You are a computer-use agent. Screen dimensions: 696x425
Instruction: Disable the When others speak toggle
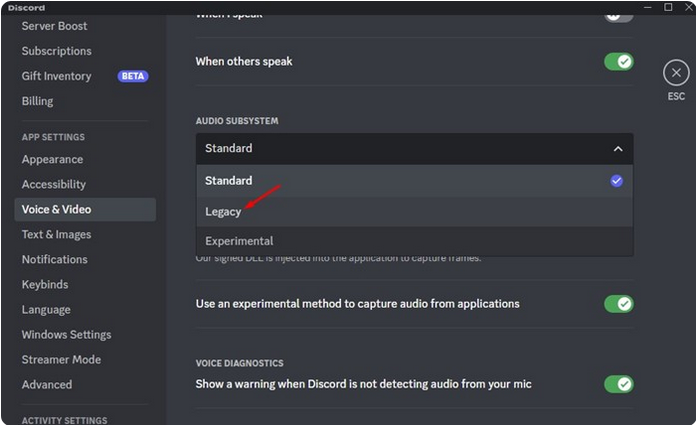click(618, 61)
